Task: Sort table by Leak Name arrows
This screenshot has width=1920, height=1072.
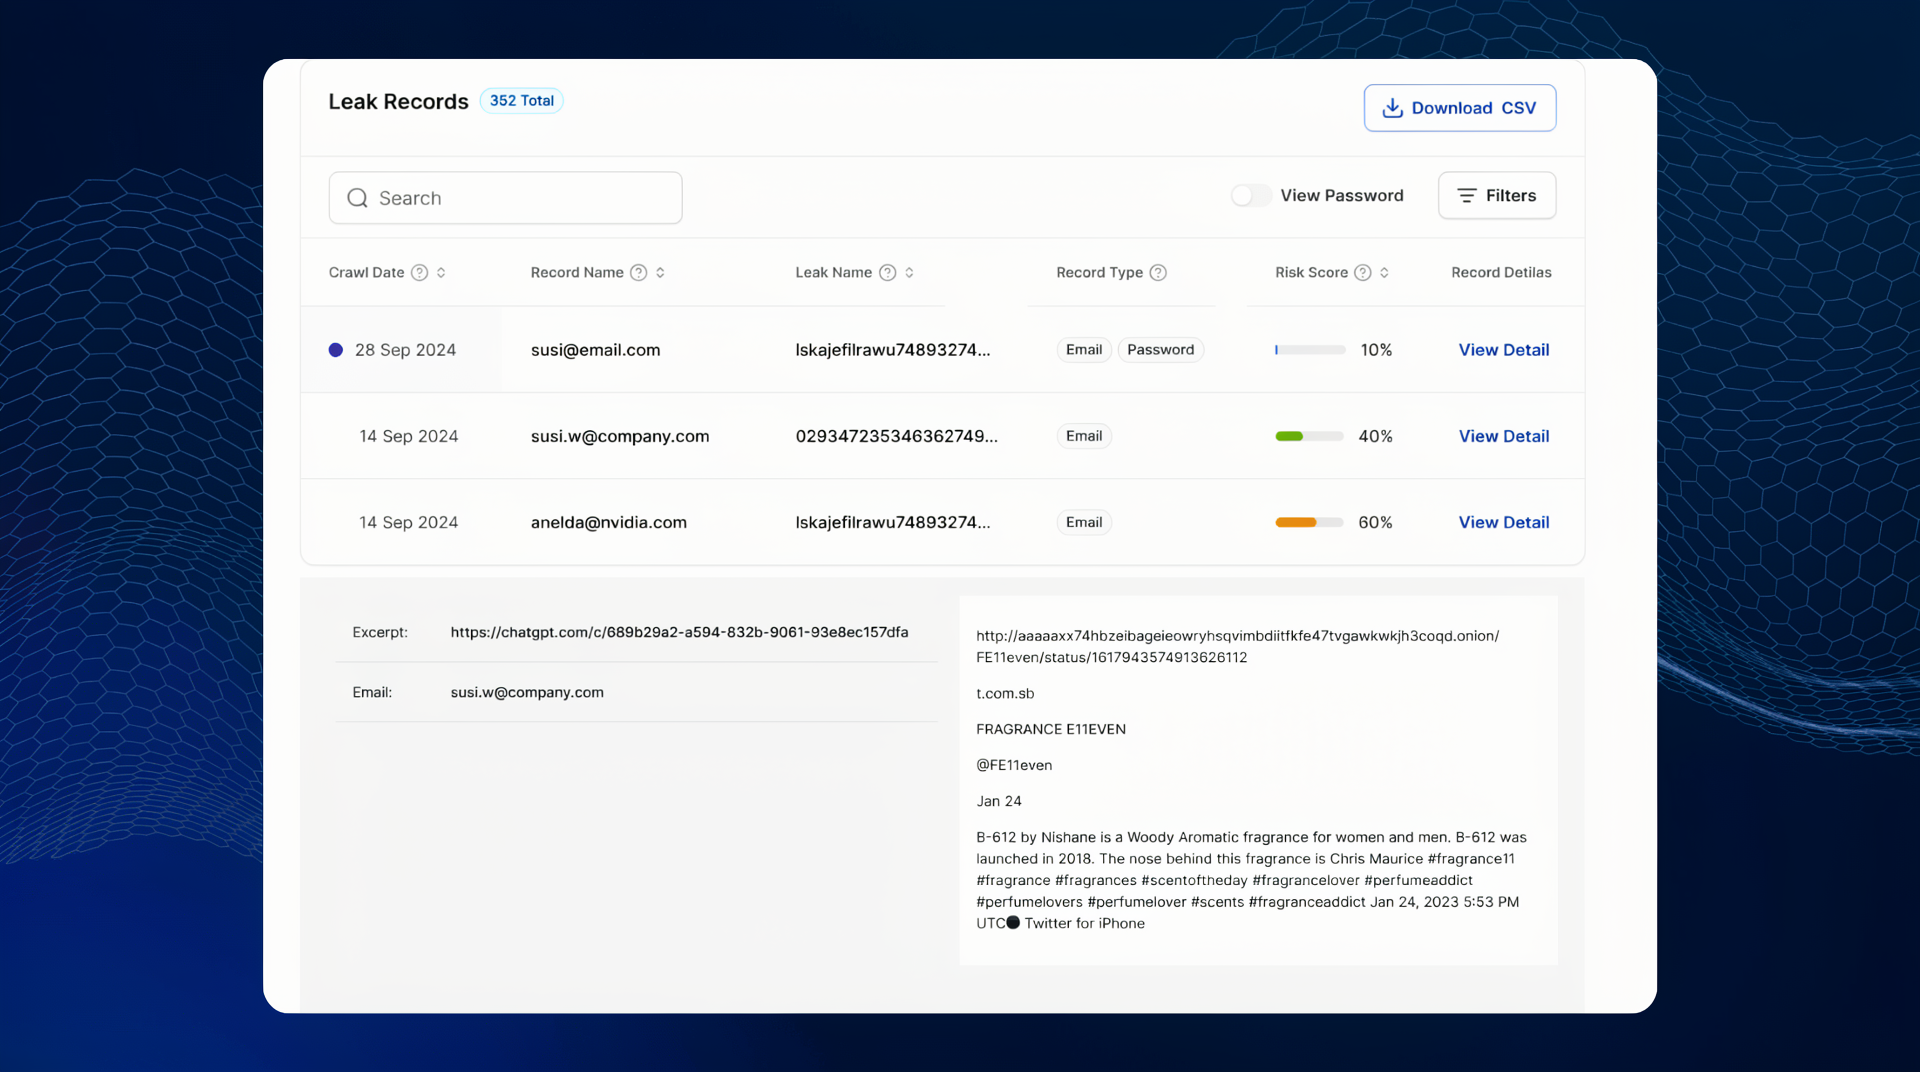Action: click(909, 273)
